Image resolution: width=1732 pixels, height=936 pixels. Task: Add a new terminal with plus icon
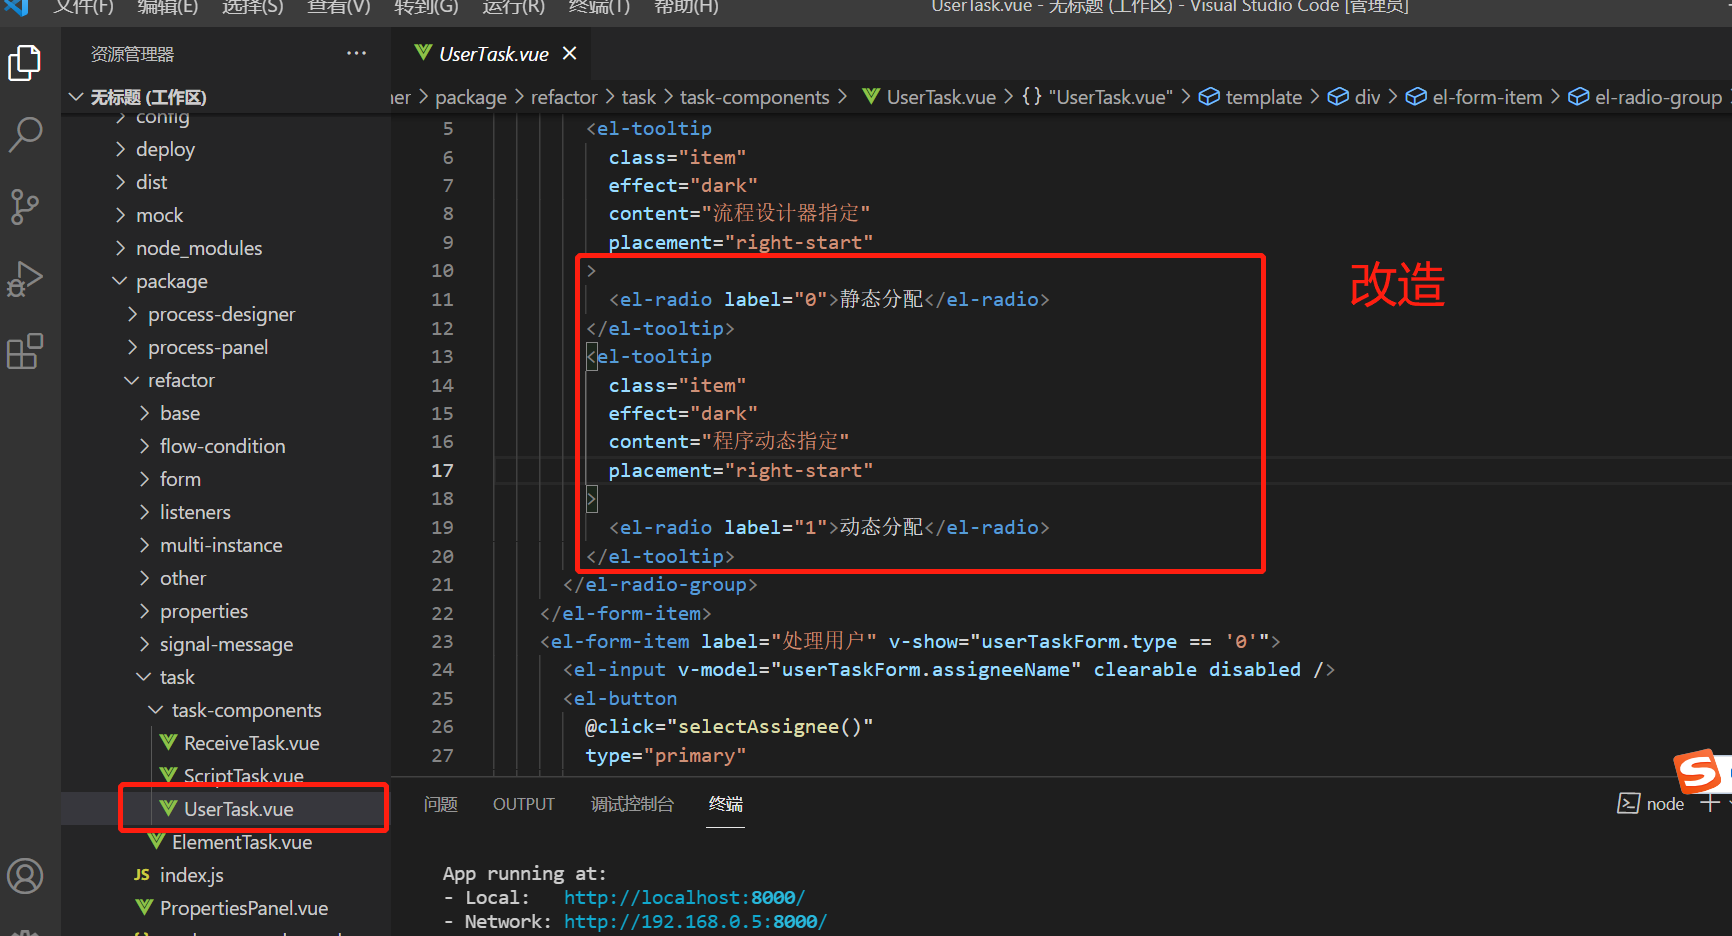(1710, 803)
